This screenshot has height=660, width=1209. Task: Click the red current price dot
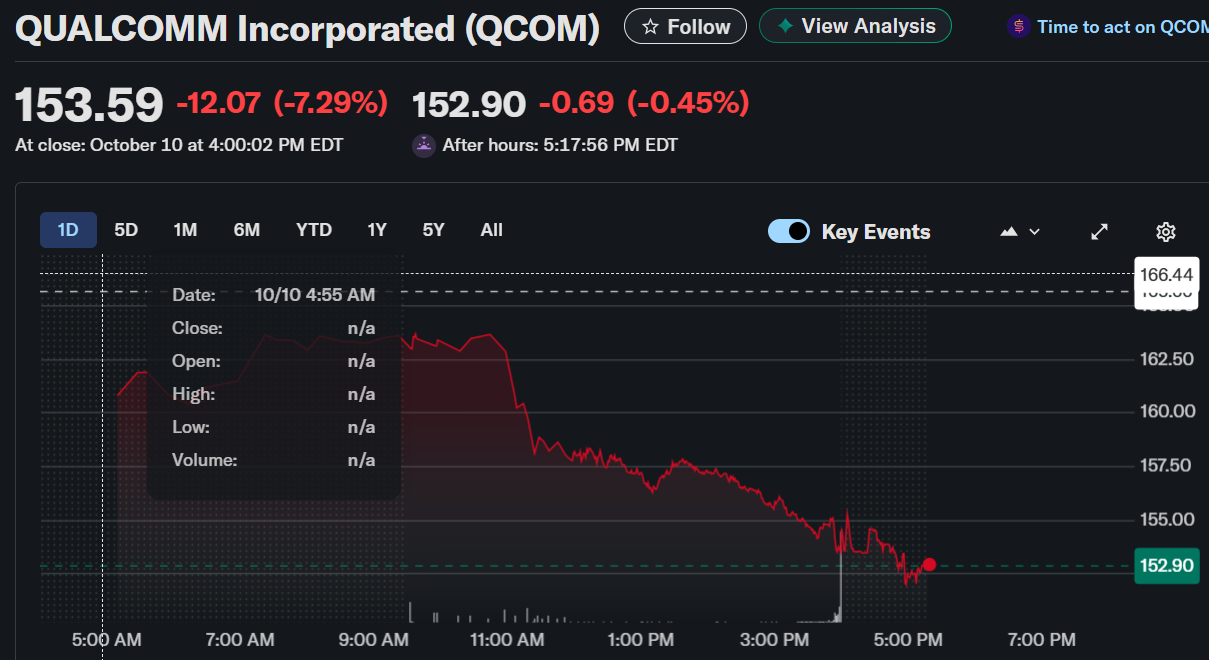[930, 565]
